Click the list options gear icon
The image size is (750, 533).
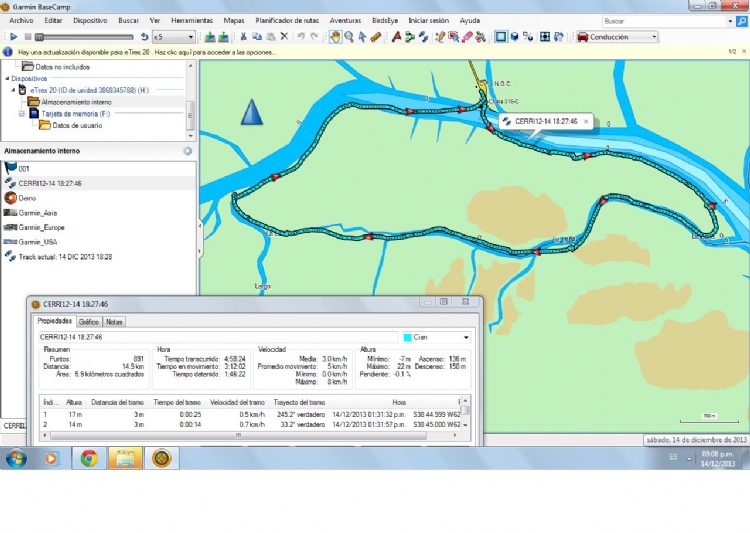(x=188, y=151)
